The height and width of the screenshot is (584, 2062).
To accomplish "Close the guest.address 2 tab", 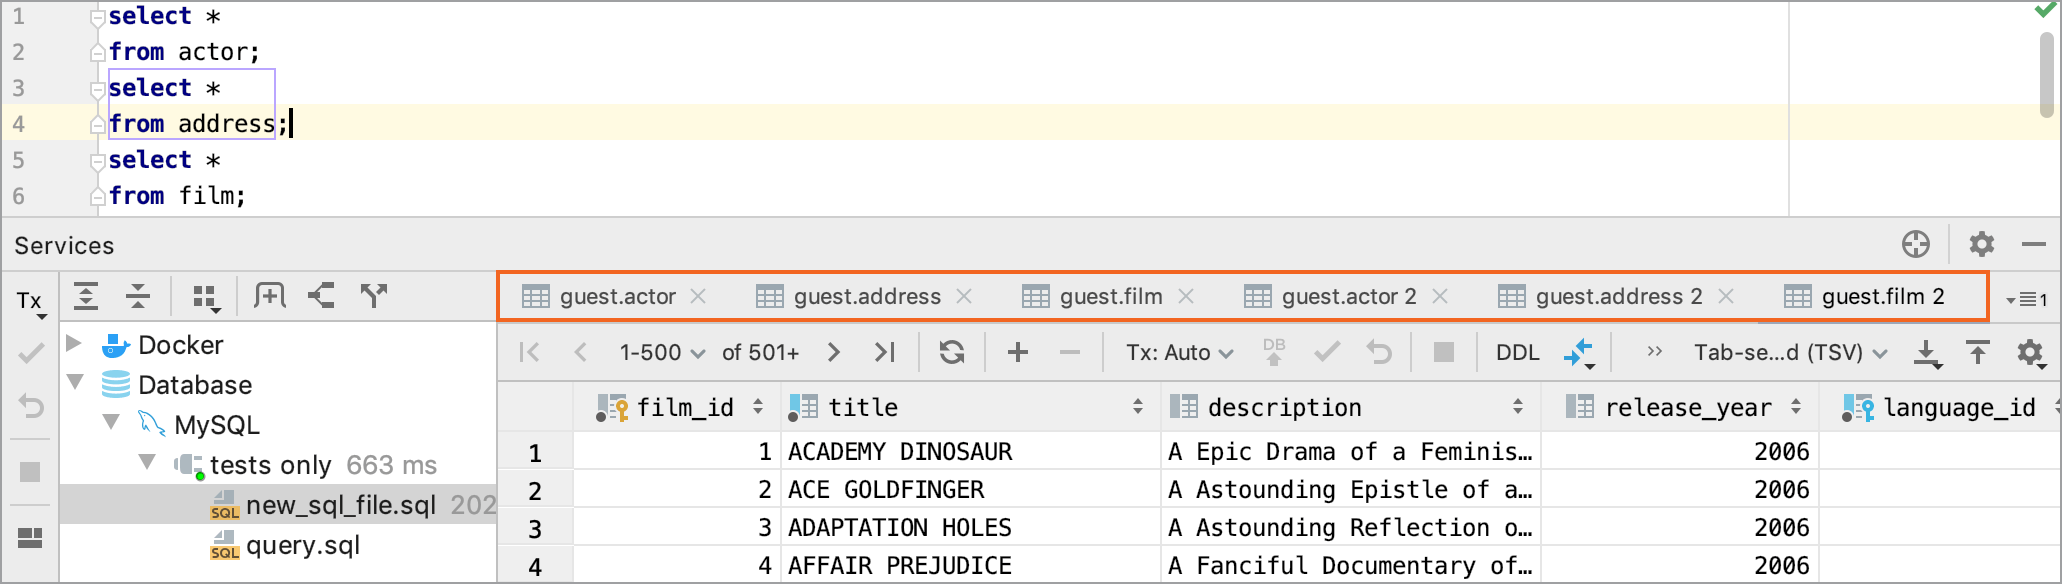I will coord(1726,296).
